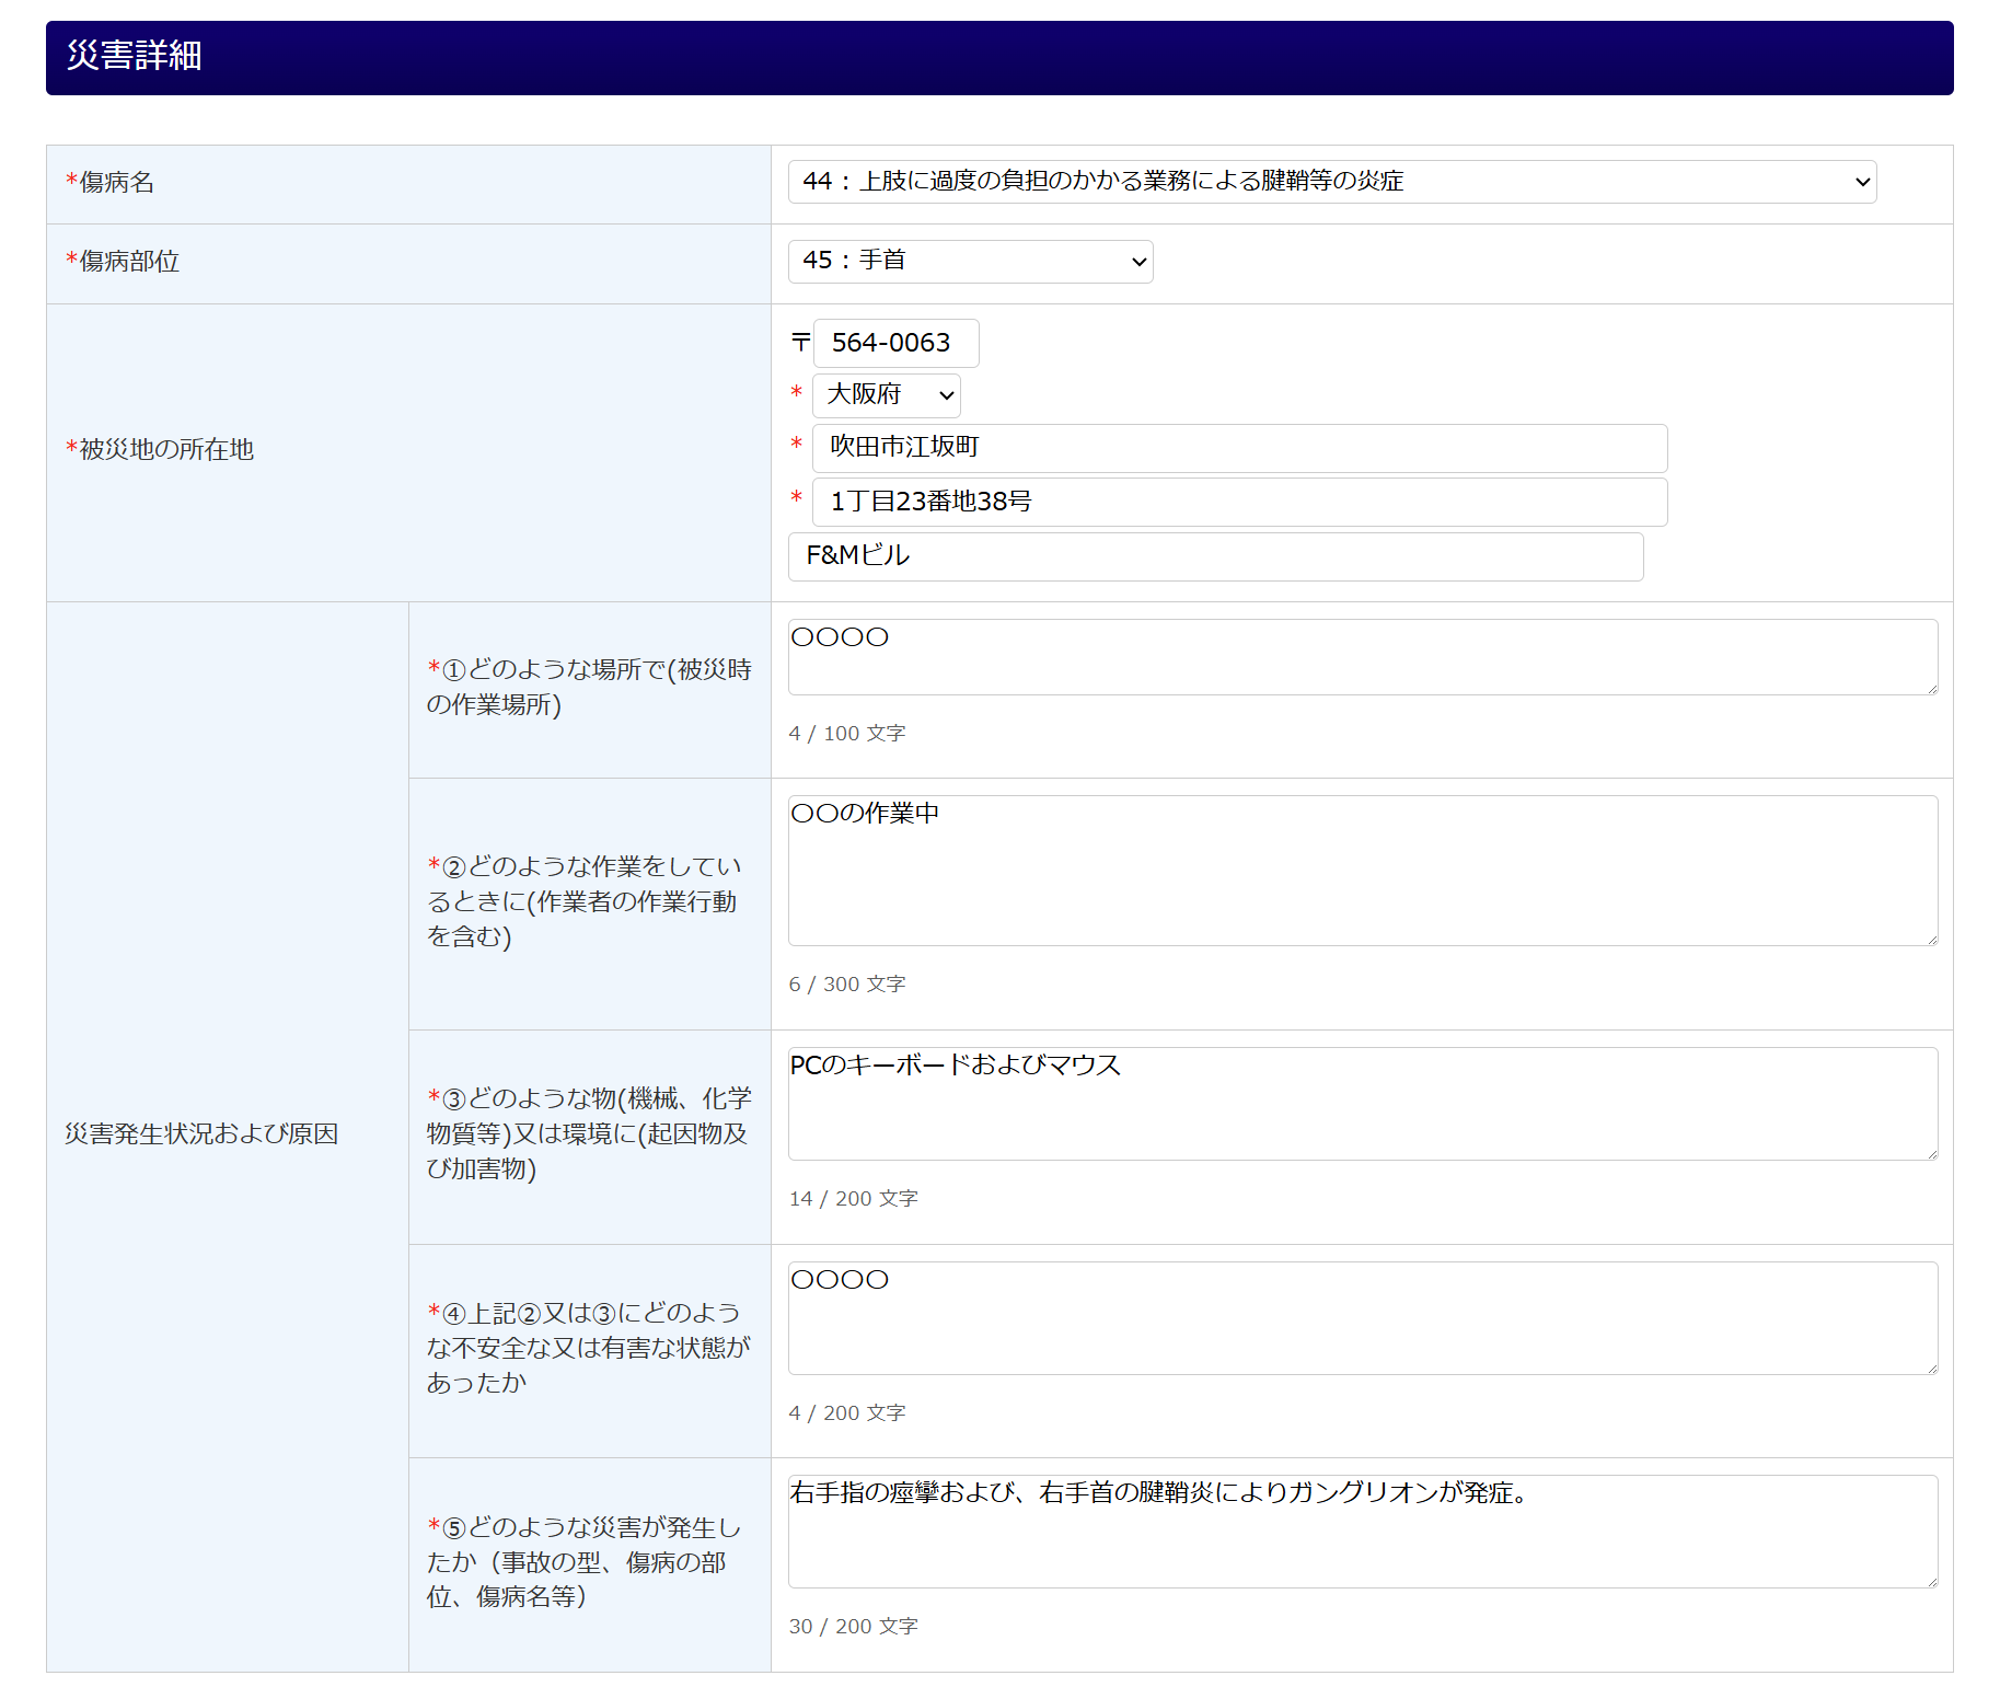Click the 災害発生状況および原因 label
Image resolution: width=2000 pixels, height=1699 pixels.
click(201, 1134)
